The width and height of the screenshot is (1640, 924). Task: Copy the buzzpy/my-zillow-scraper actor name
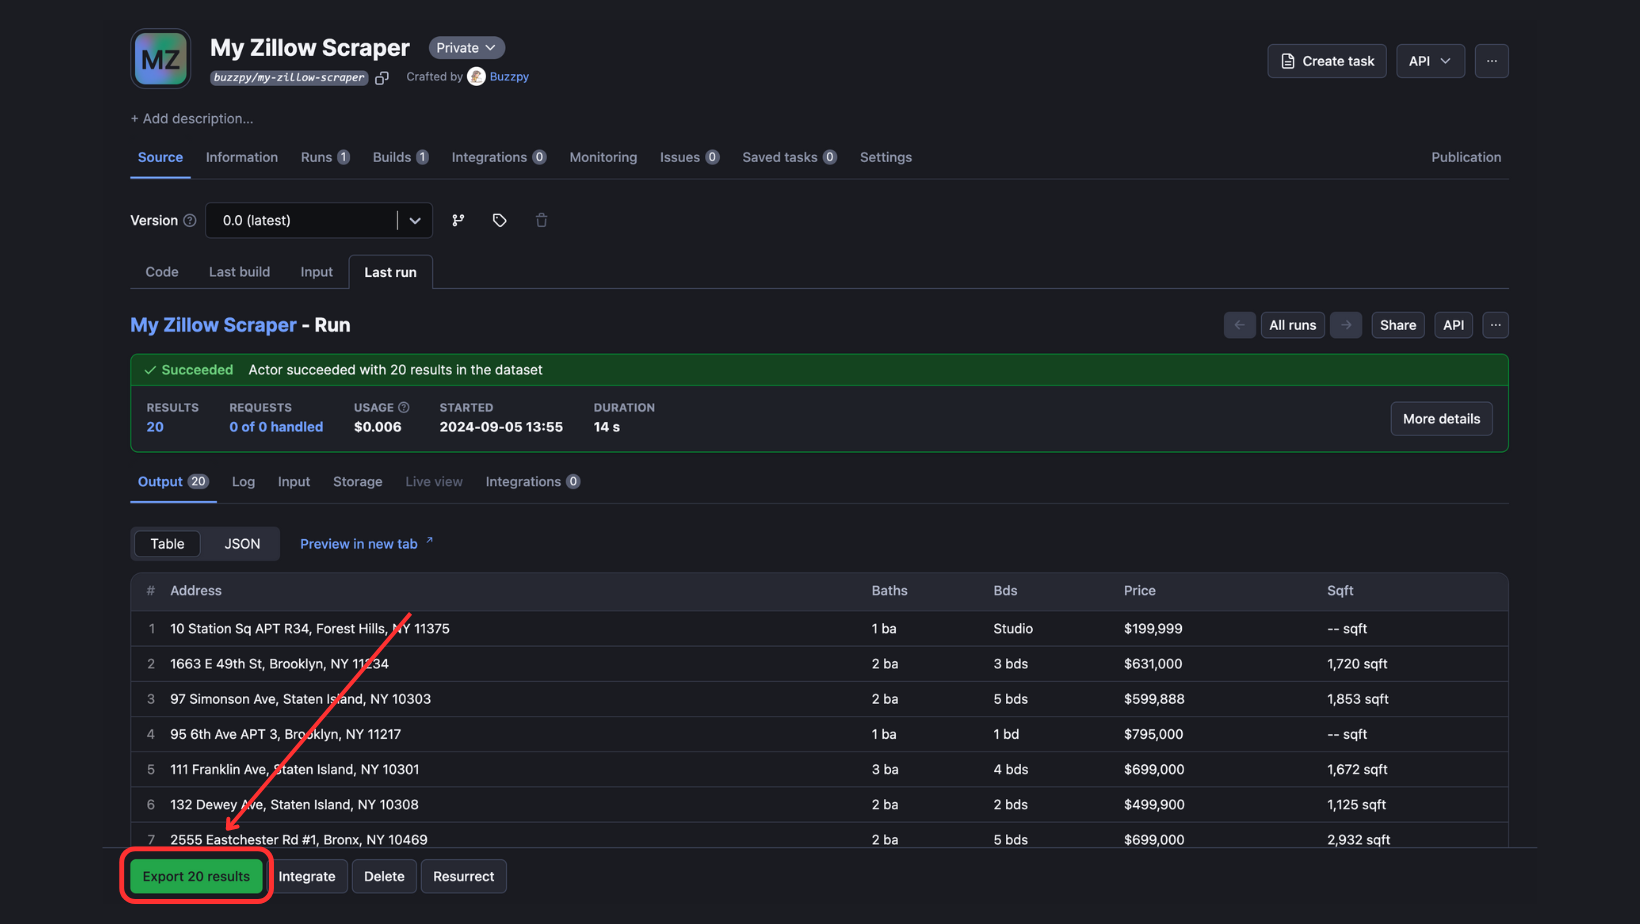pyautogui.click(x=381, y=77)
